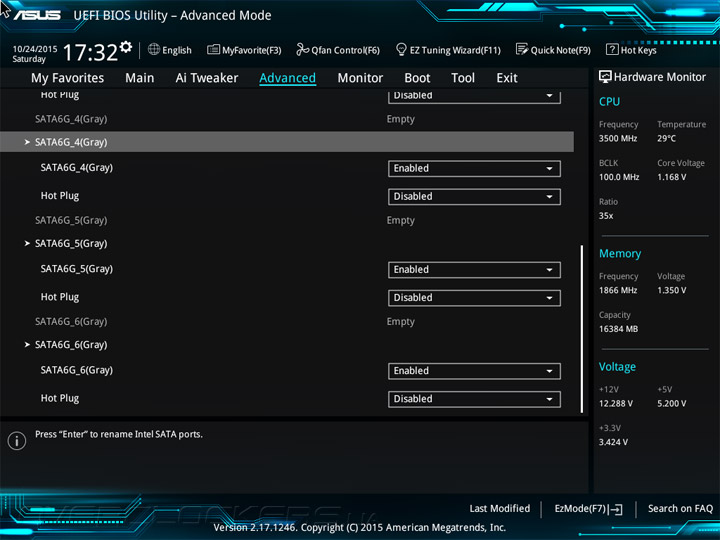Screen dimensions: 720x540
Task: Click the +12V reading 12.288 V
Action: click(616, 403)
